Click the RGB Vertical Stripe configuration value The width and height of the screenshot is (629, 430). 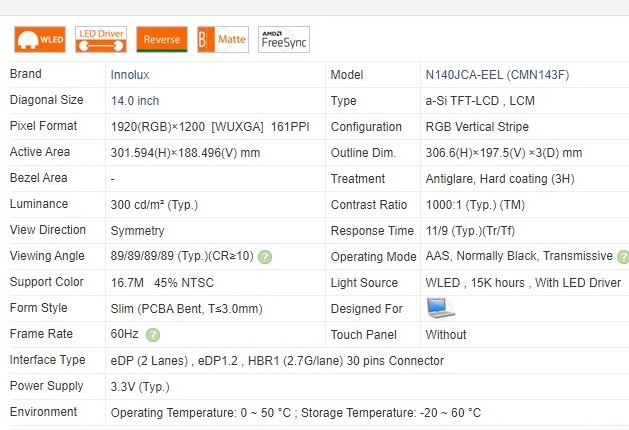coord(477,127)
